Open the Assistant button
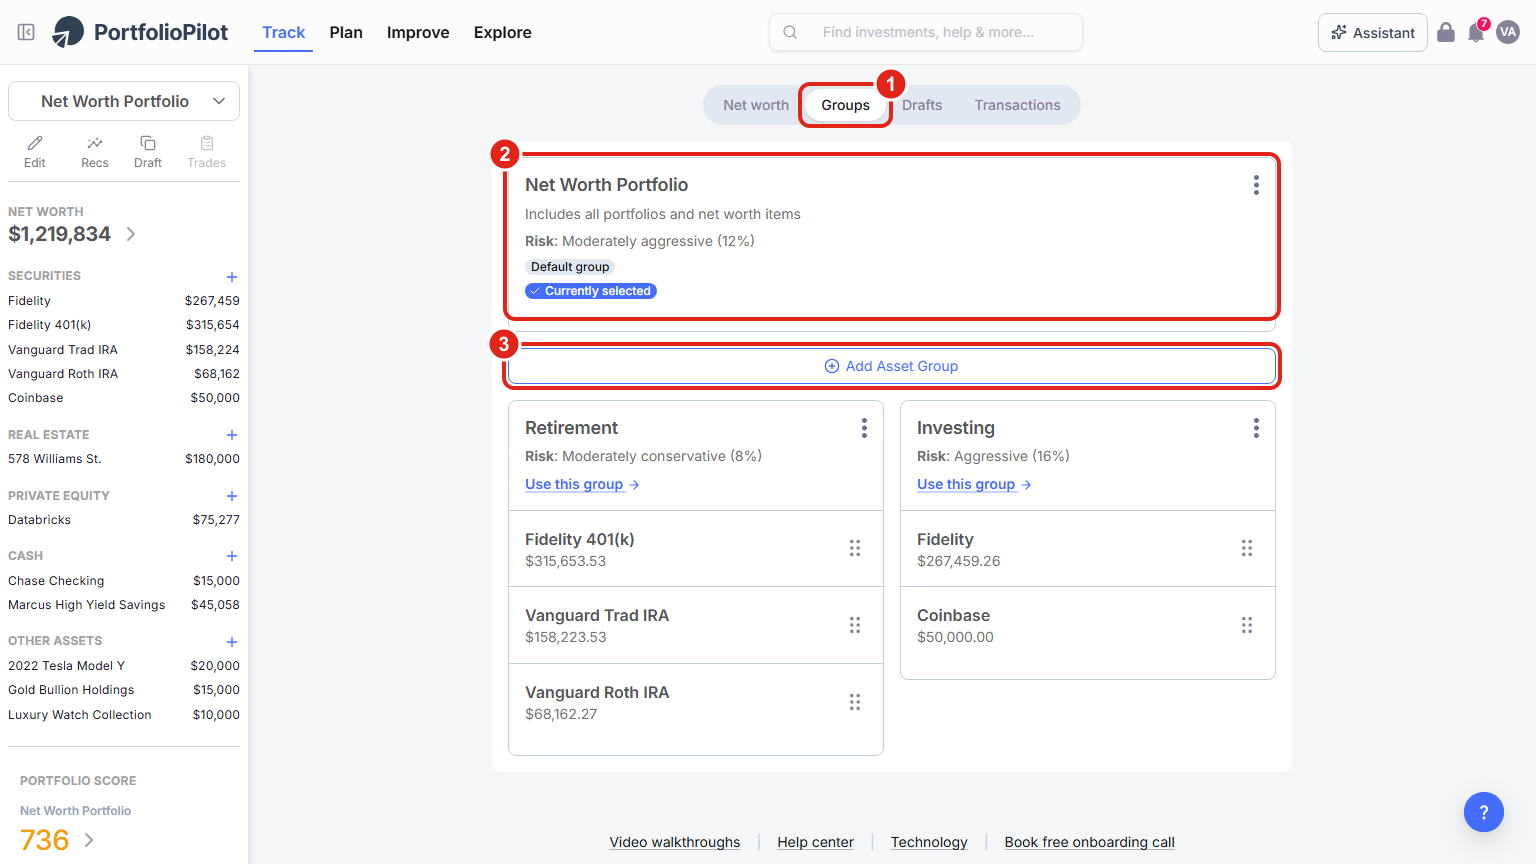The height and width of the screenshot is (864, 1536). 1373,32
